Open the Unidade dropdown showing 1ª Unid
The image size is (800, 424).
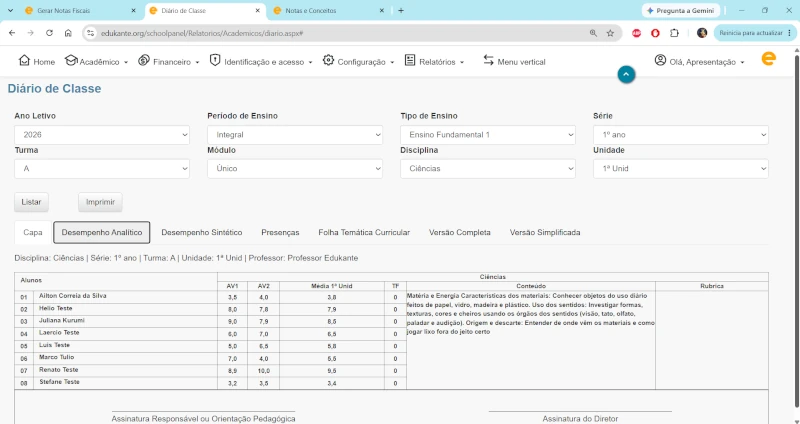[x=681, y=168]
